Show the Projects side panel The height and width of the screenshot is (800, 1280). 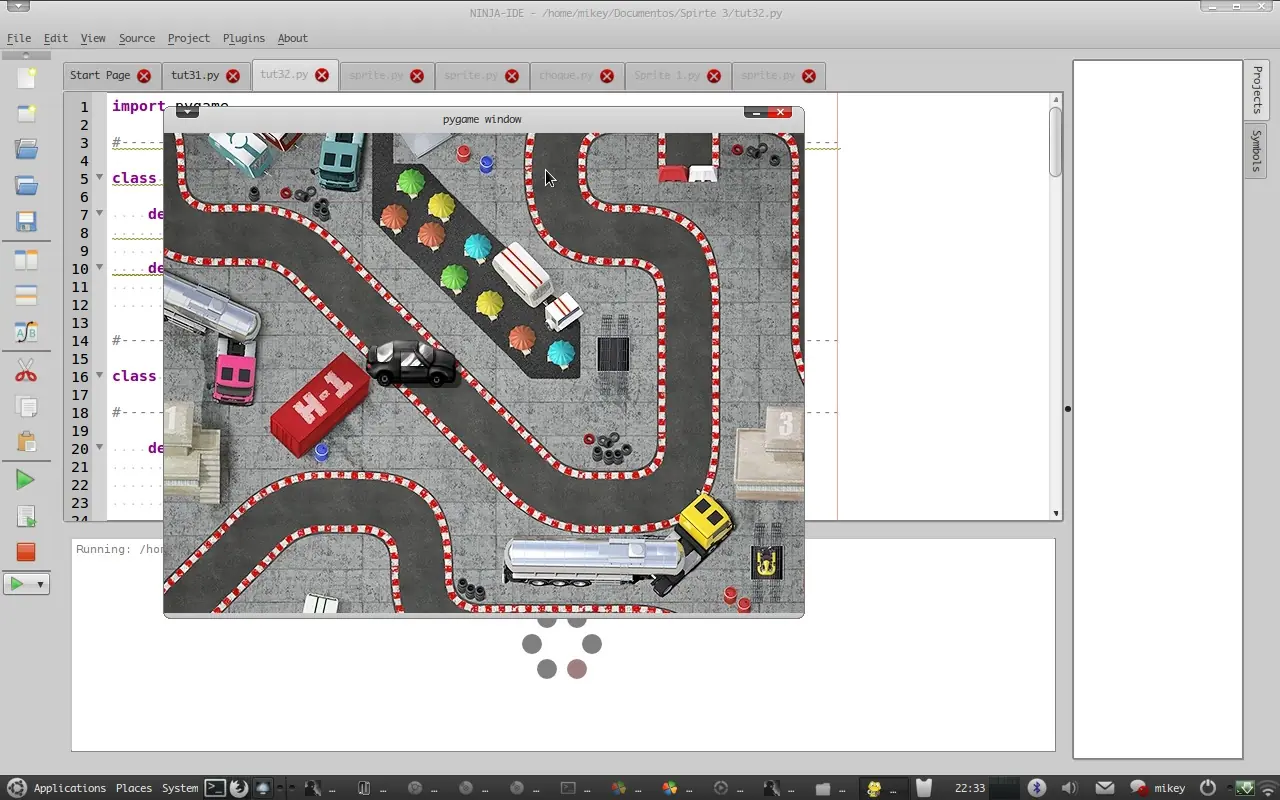1256,89
